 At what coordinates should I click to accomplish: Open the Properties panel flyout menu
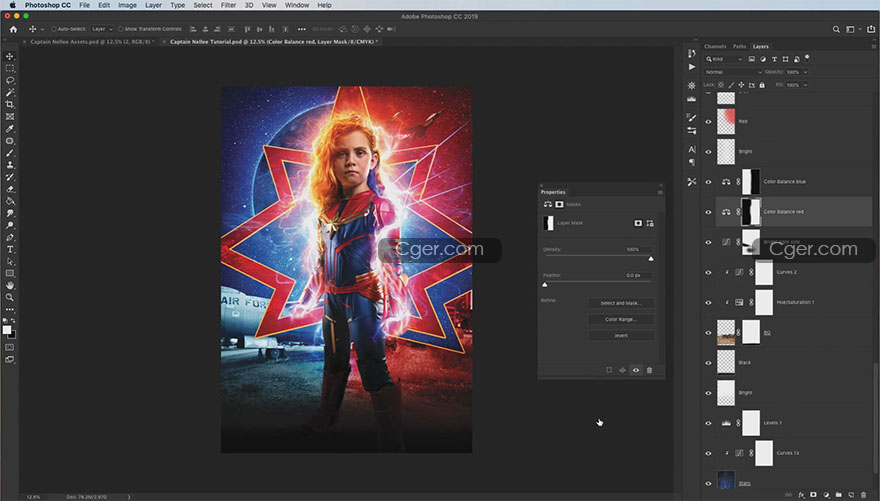tap(660, 192)
